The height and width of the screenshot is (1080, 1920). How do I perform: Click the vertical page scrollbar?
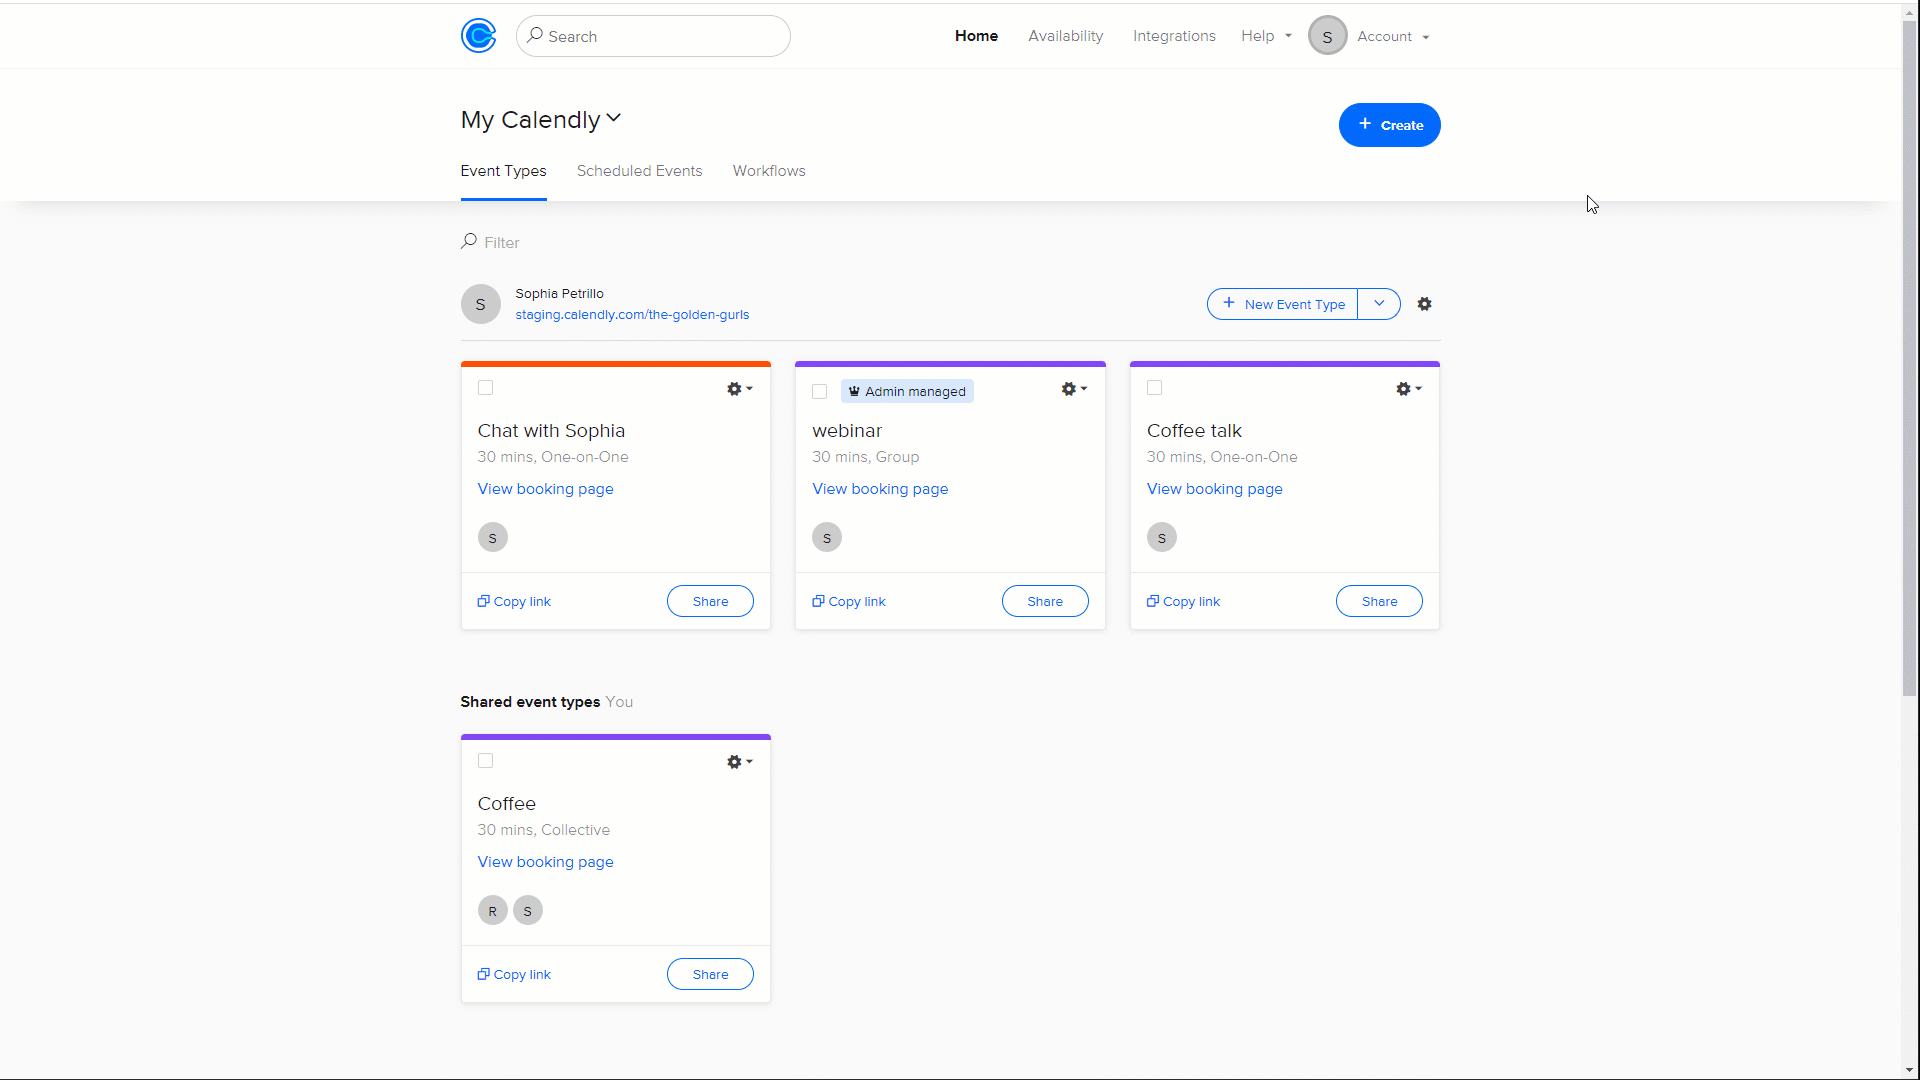point(1910,357)
